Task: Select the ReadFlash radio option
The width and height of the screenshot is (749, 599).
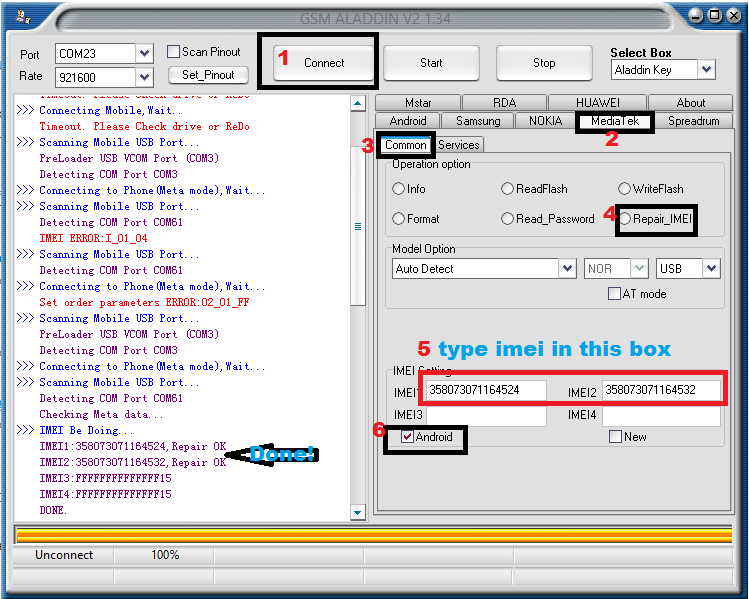Action: (507, 189)
